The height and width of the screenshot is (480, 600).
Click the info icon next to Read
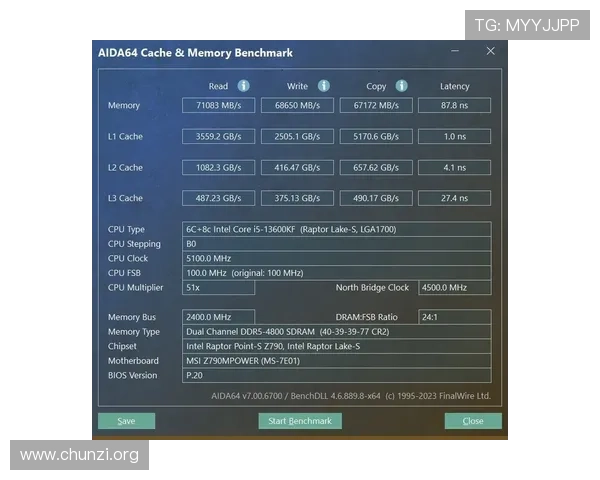click(243, 86)
